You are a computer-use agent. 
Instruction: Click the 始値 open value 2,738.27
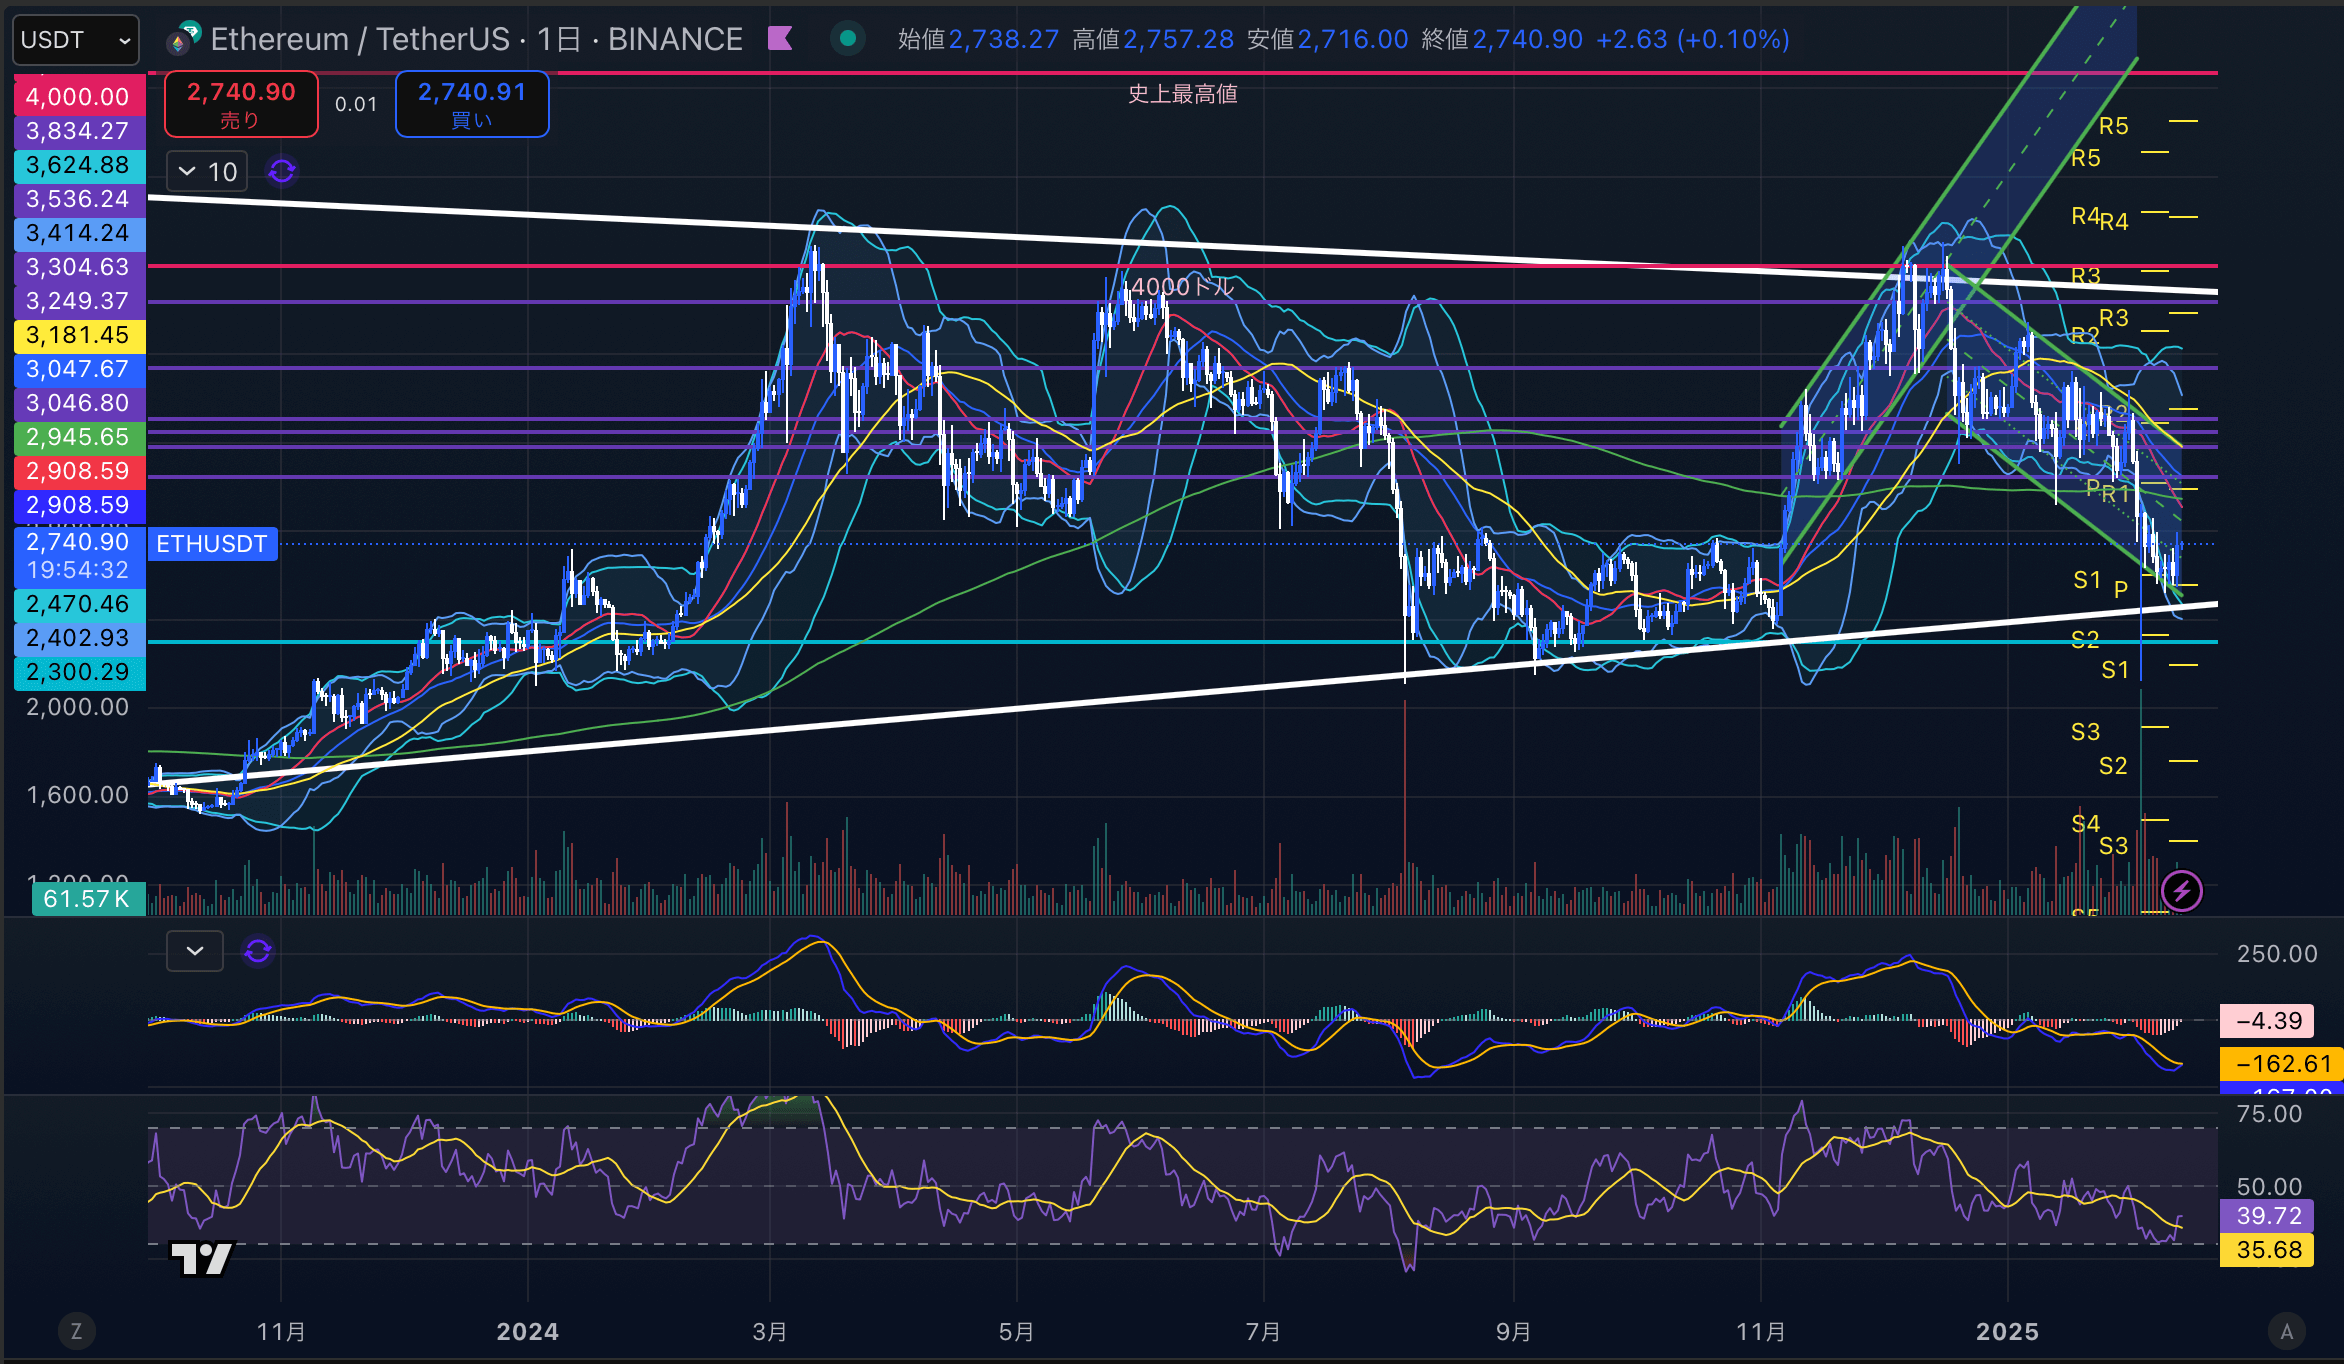[x=1003, y=39]
